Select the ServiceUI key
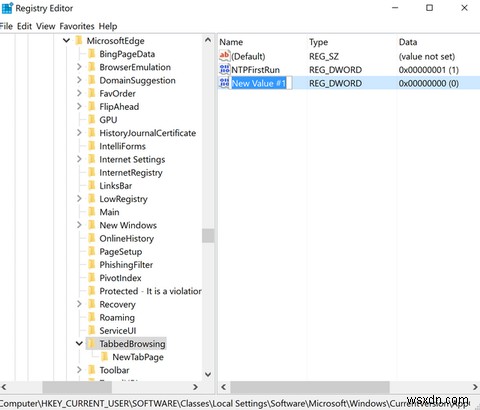The image size is (480, 410). [118, 331]
